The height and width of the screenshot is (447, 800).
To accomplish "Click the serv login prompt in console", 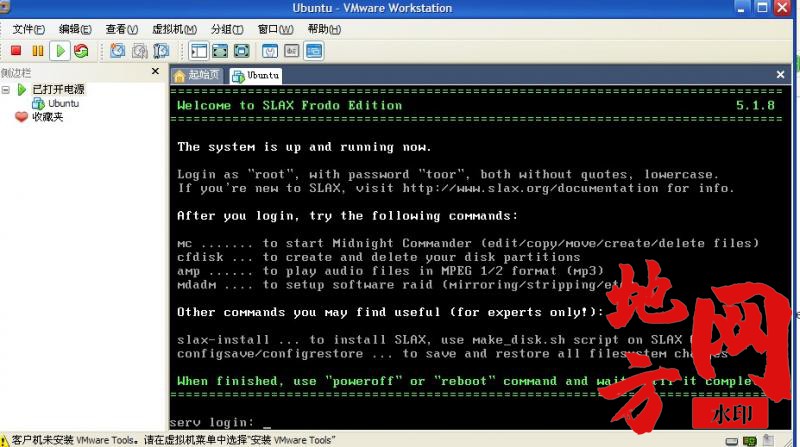I will click(x=211, y=423).
